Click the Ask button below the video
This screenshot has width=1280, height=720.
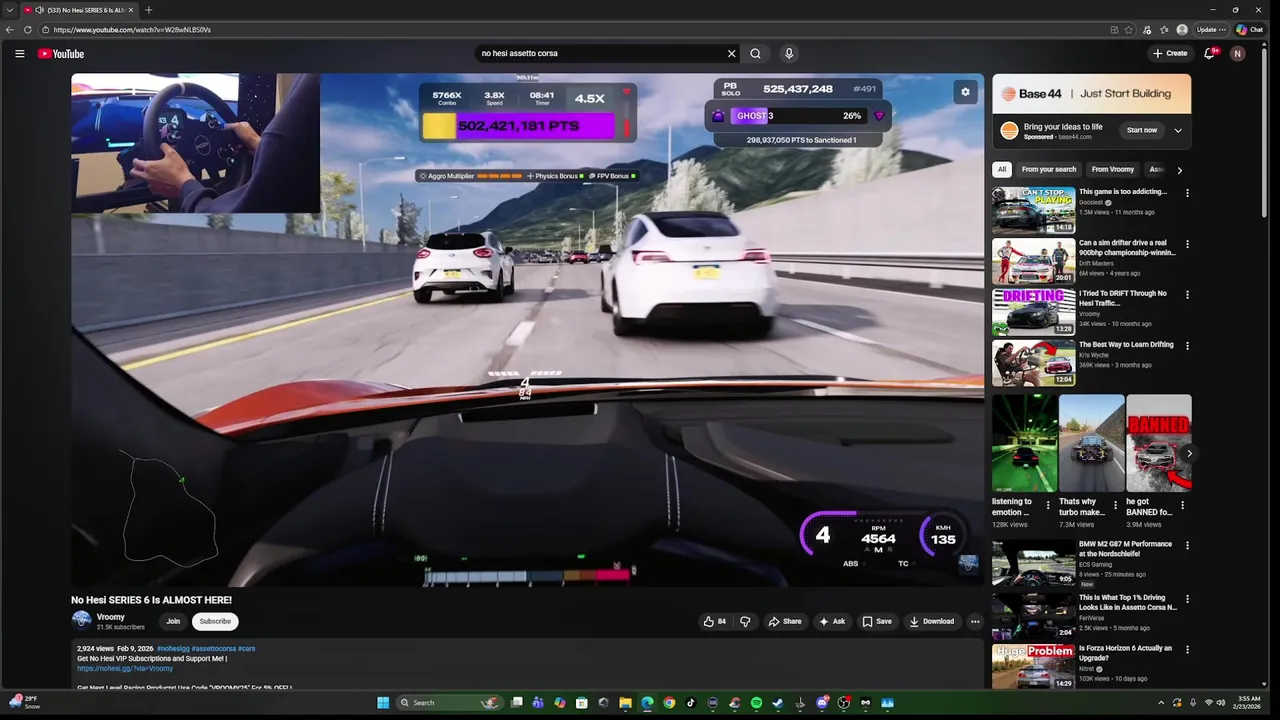coord(832,621)
